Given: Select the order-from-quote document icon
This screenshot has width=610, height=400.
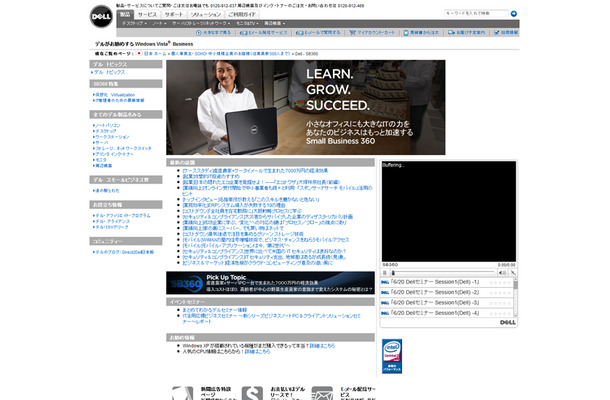Looking at the screenshot, I should 406,33.
